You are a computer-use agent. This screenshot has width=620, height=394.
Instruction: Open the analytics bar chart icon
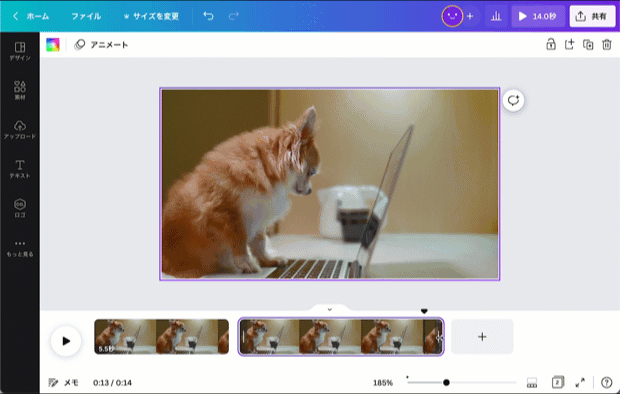pyautogui.click(x=496, y=16)
